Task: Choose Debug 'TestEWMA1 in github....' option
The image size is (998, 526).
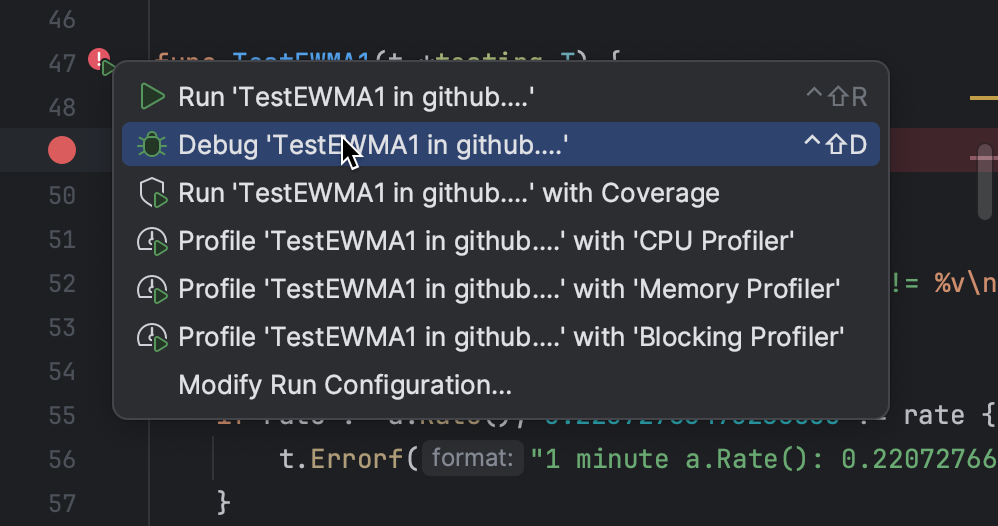Action: [x=373, y=145]
